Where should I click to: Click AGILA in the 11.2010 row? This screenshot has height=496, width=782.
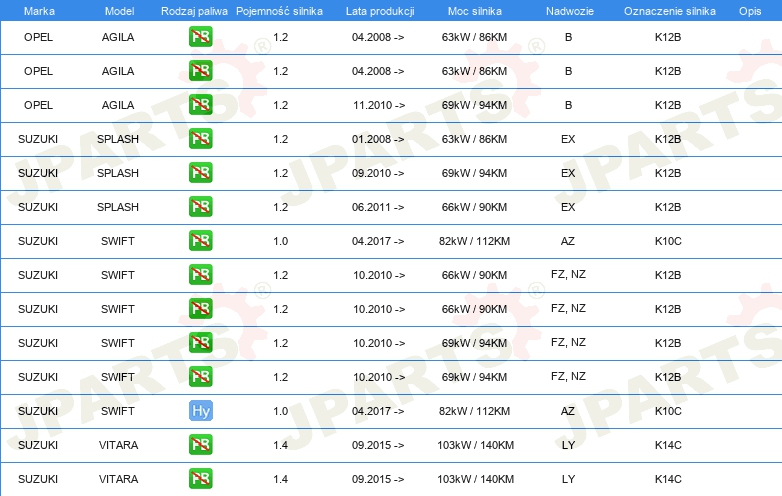(x=118, y=105)
